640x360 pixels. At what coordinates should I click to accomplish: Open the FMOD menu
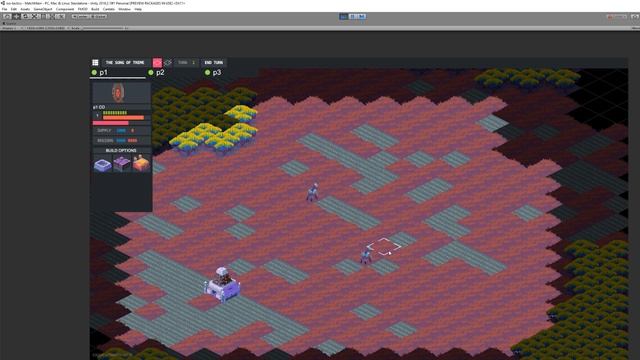[x=82, y=9]
